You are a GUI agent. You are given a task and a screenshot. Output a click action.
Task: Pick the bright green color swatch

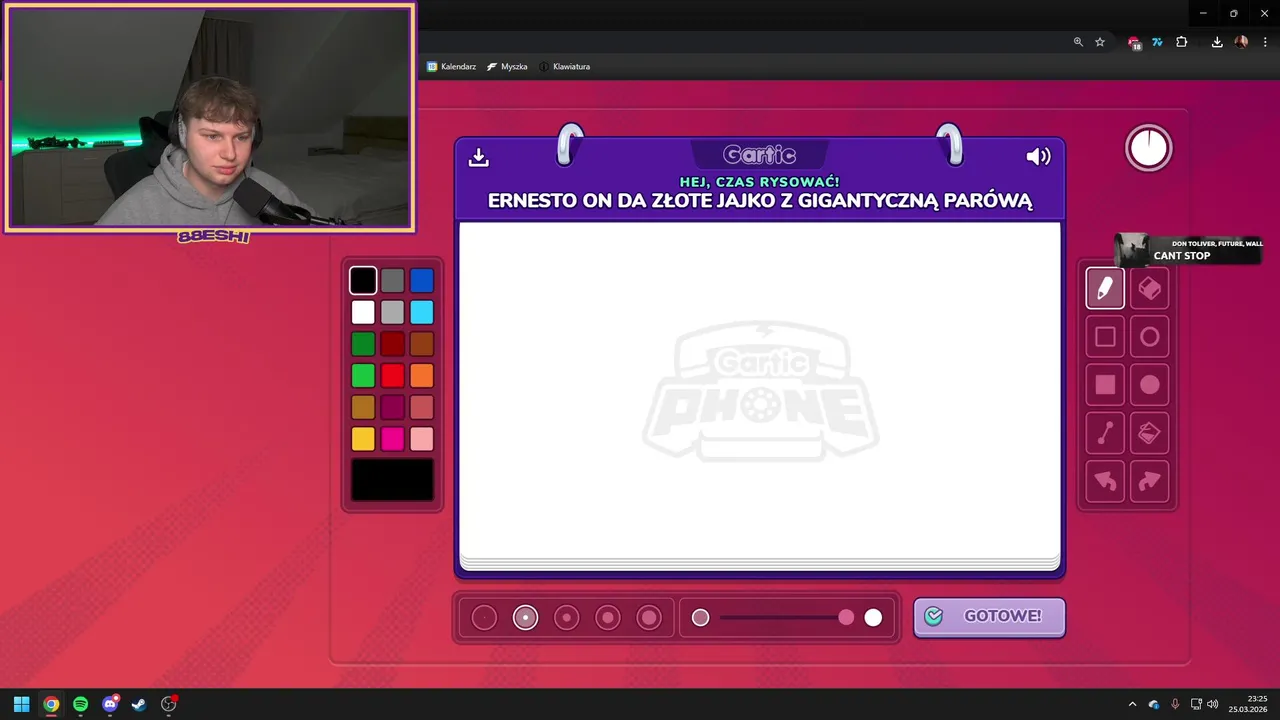point(363,376)
